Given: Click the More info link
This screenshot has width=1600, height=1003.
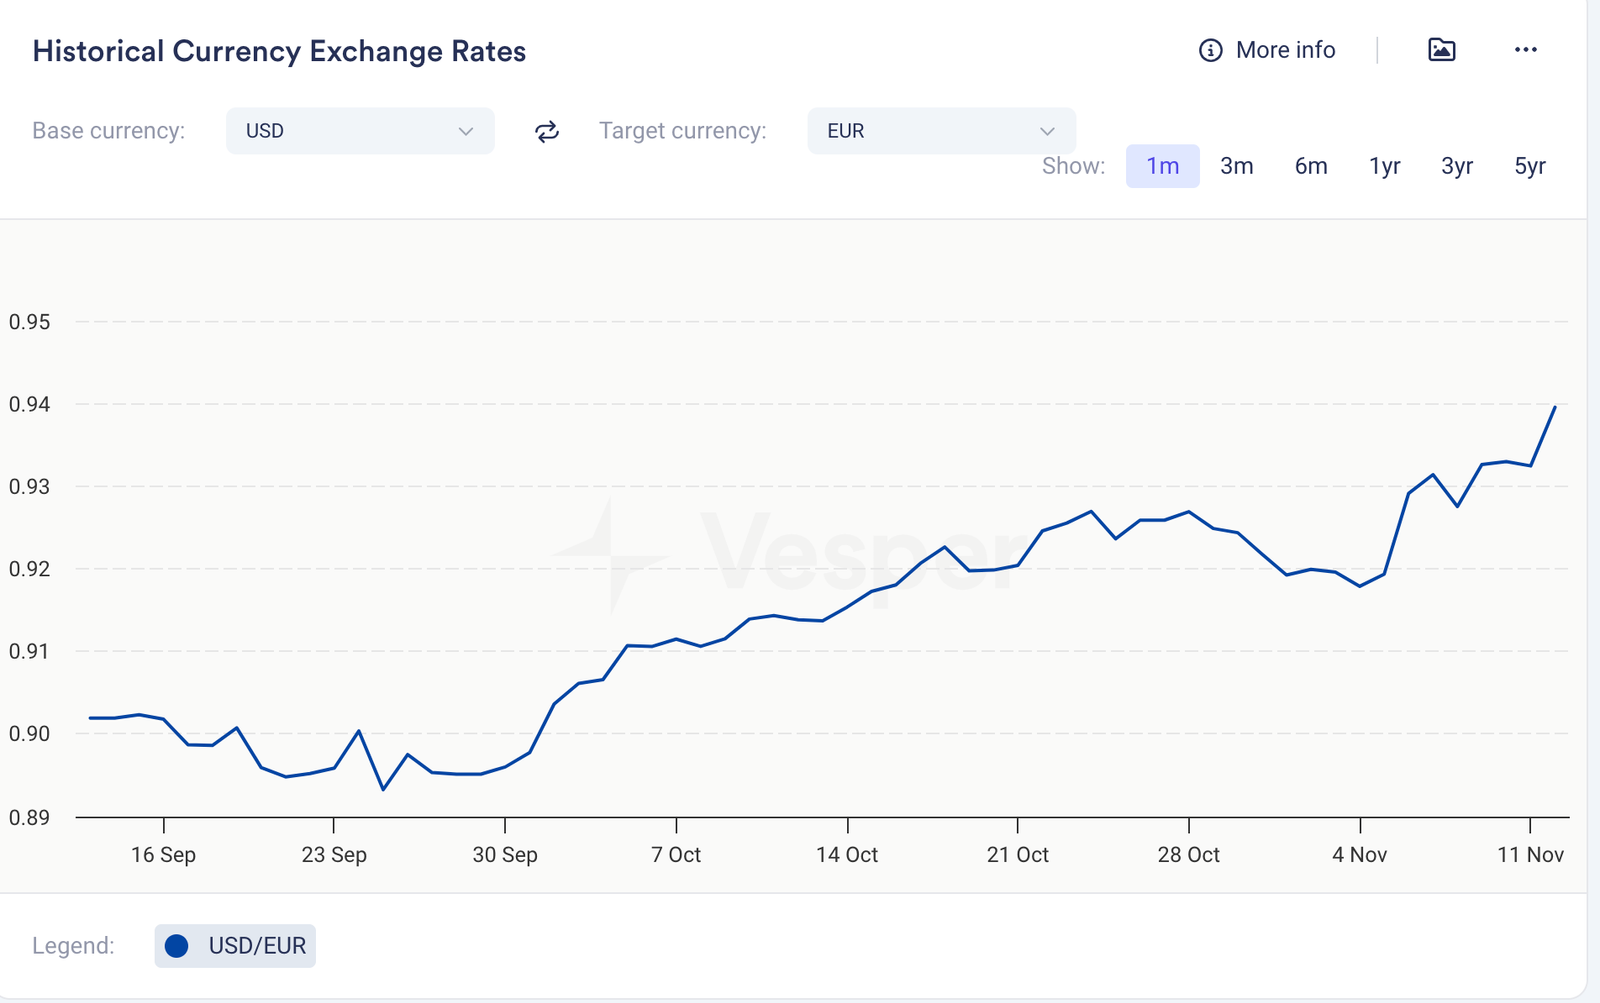Looking at the screenshot, I should [1285, 50].
